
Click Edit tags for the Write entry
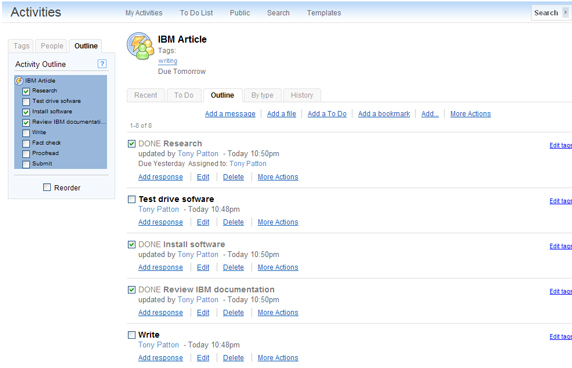click(561, 336)
